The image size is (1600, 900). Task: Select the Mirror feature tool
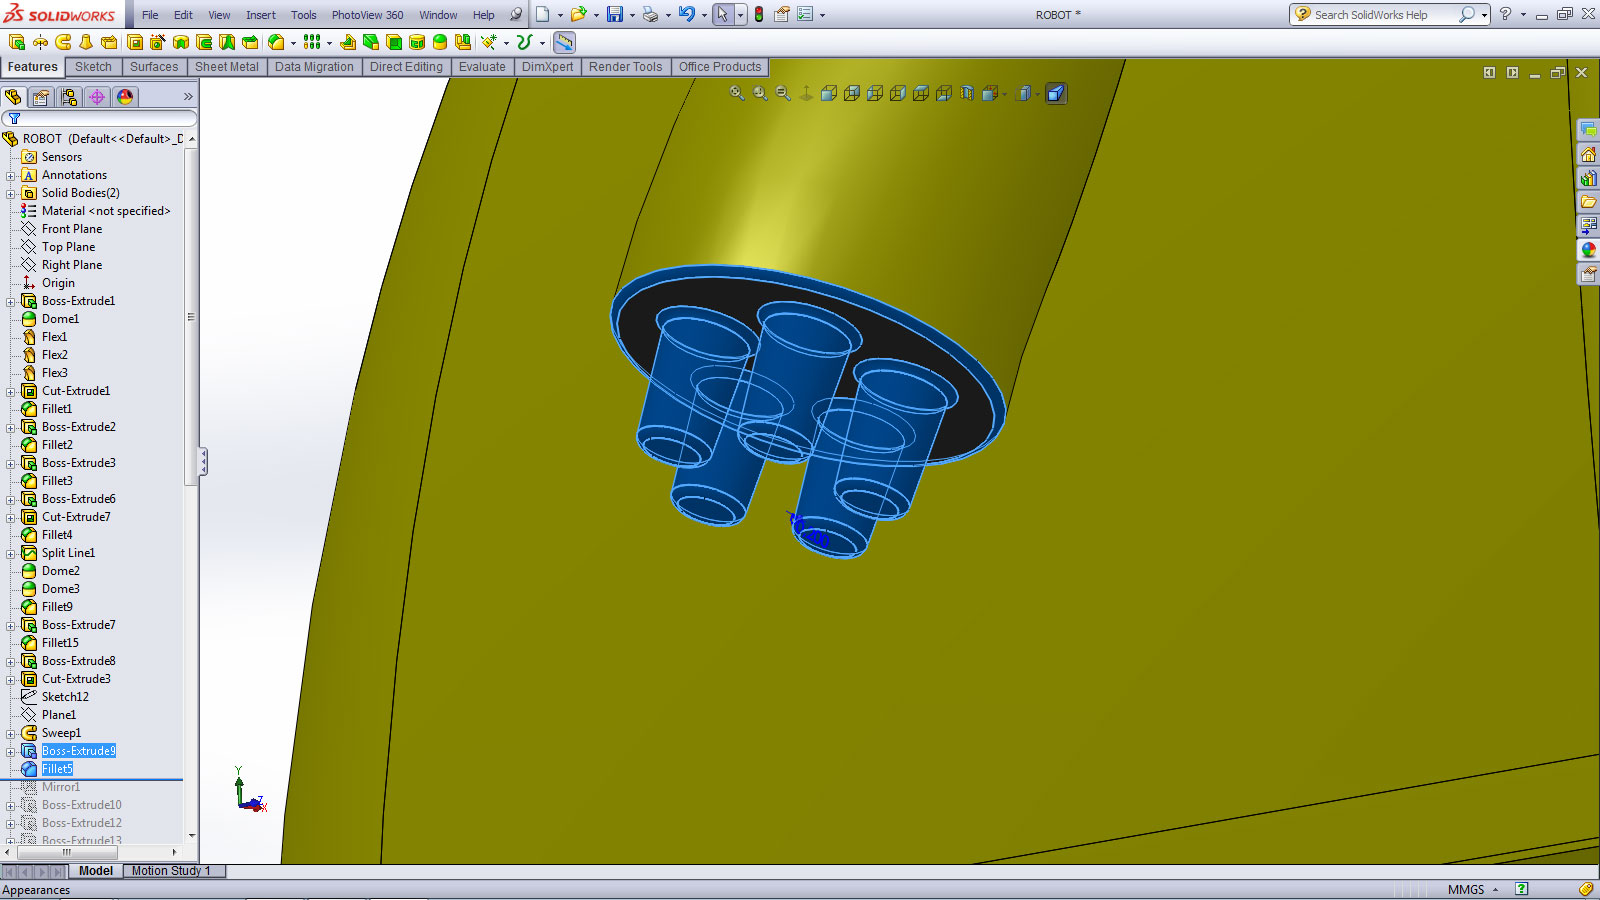[462, 42]
